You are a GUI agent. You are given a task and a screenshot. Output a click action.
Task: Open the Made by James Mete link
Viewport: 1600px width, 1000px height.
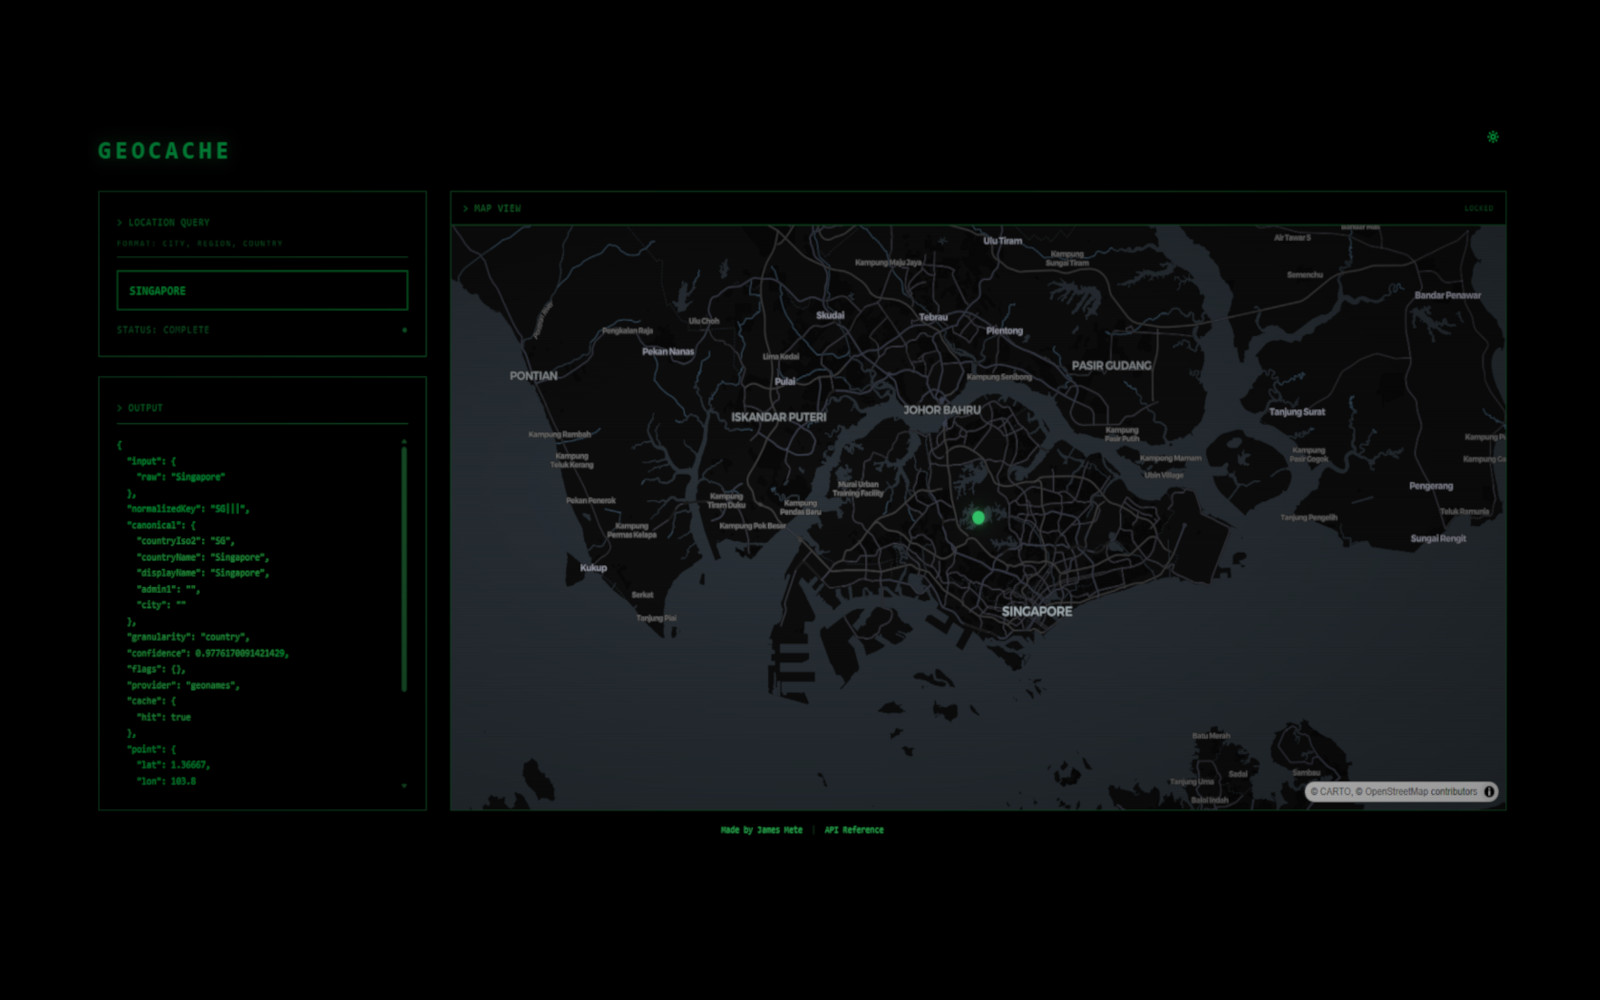coord(761,830)
